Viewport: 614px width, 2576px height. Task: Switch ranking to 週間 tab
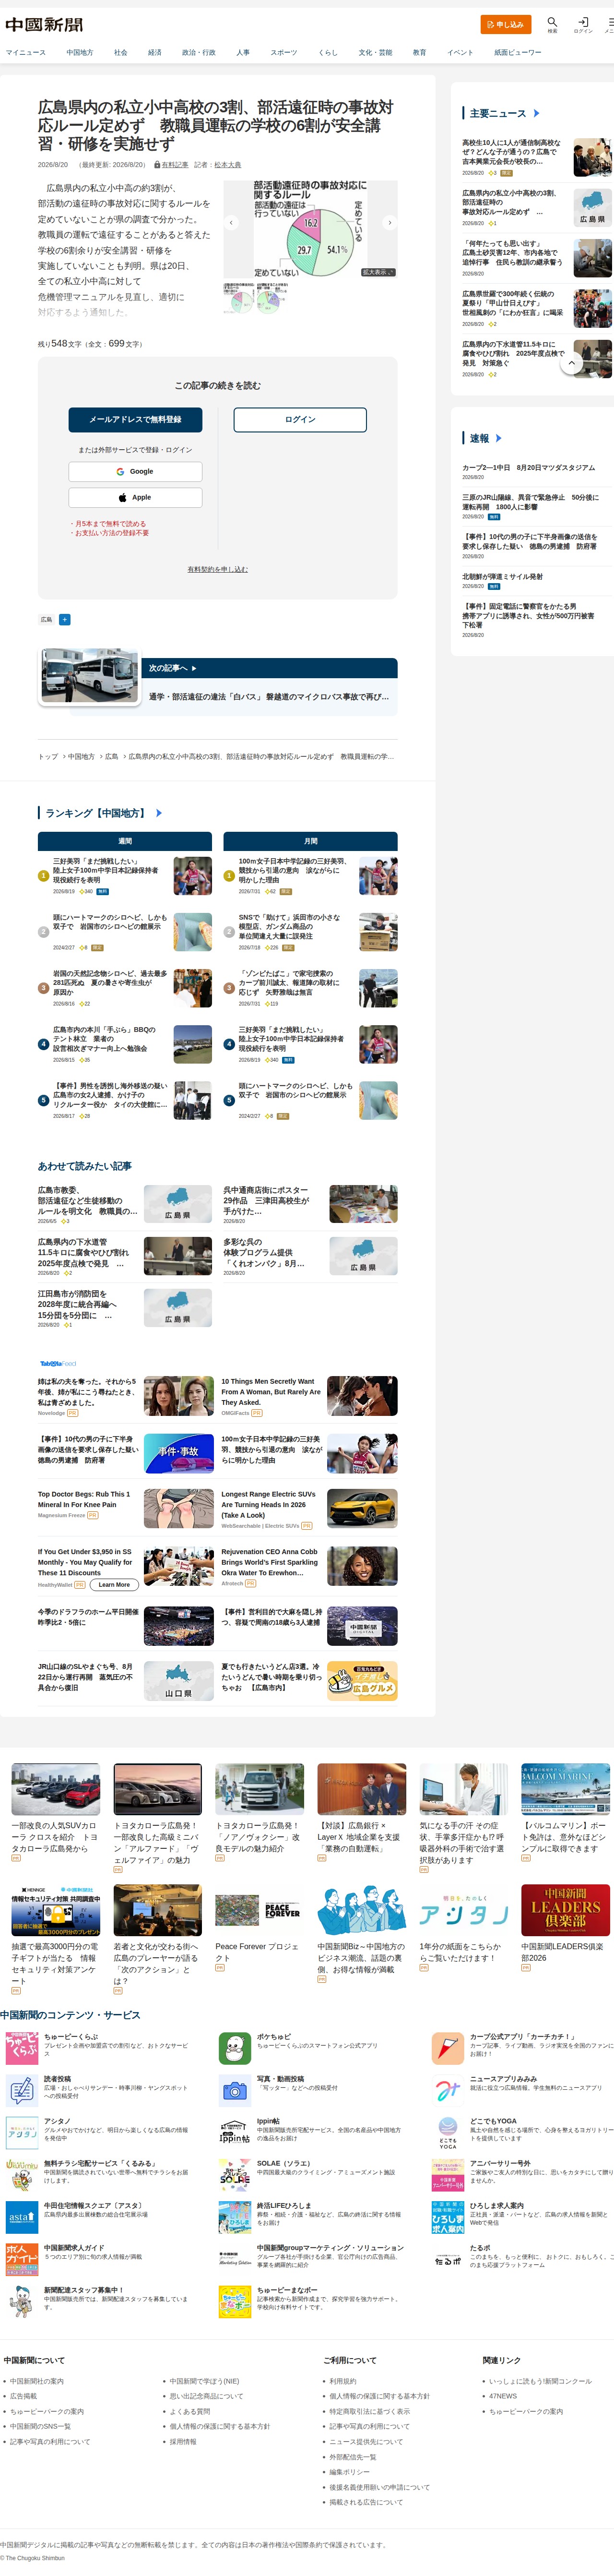pos(125,841)
